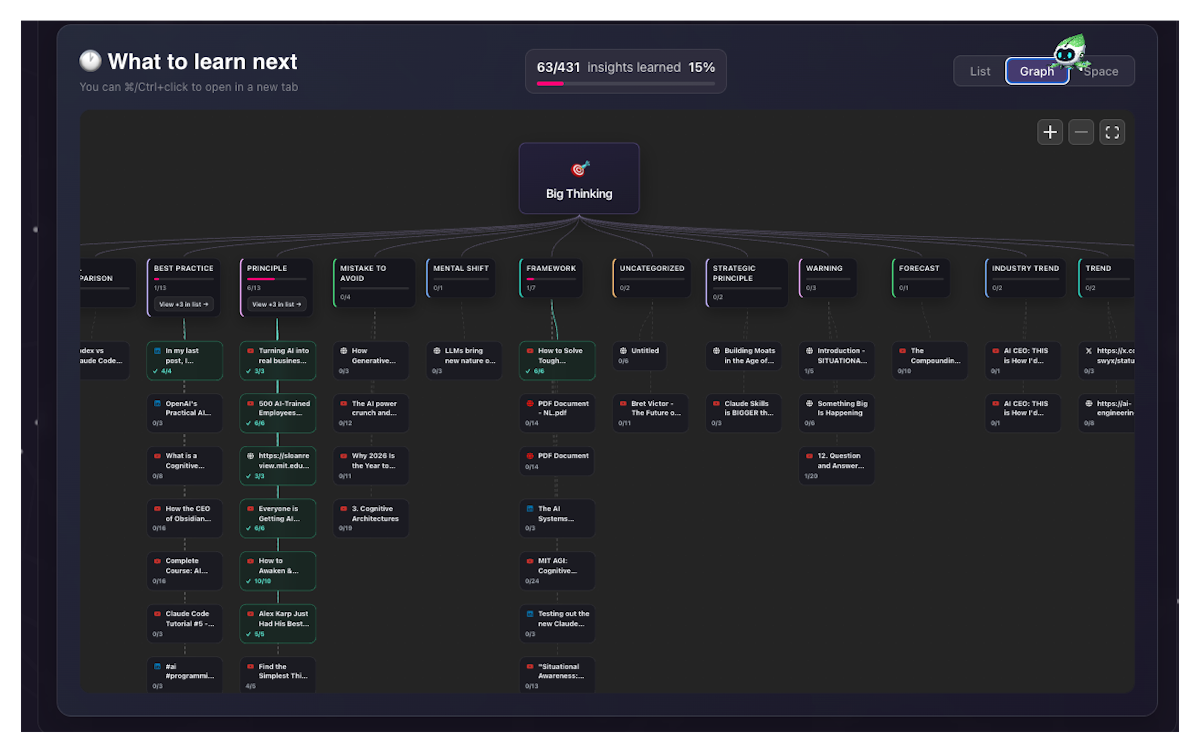Click the fullscreen expand icon
The width and height of the screenshot is (1200, 753).
click(x=1112, y=132)
